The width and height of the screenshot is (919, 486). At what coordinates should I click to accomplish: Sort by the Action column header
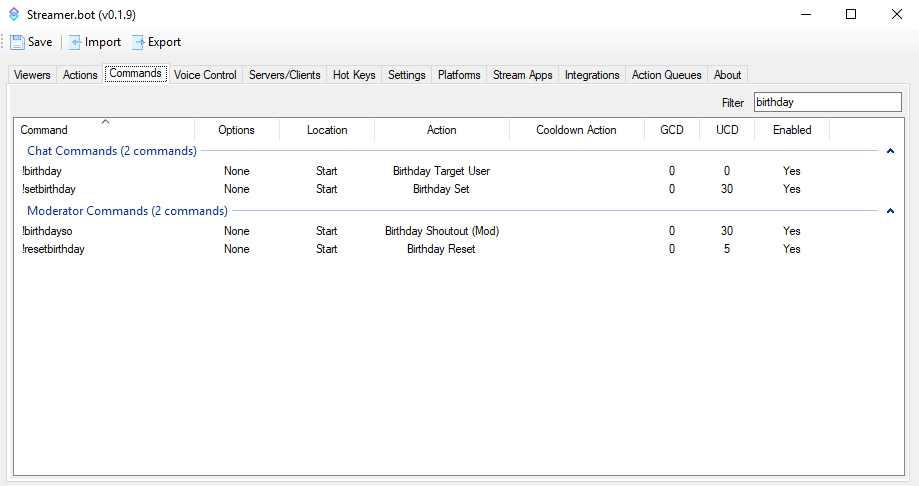pos(441,130)
